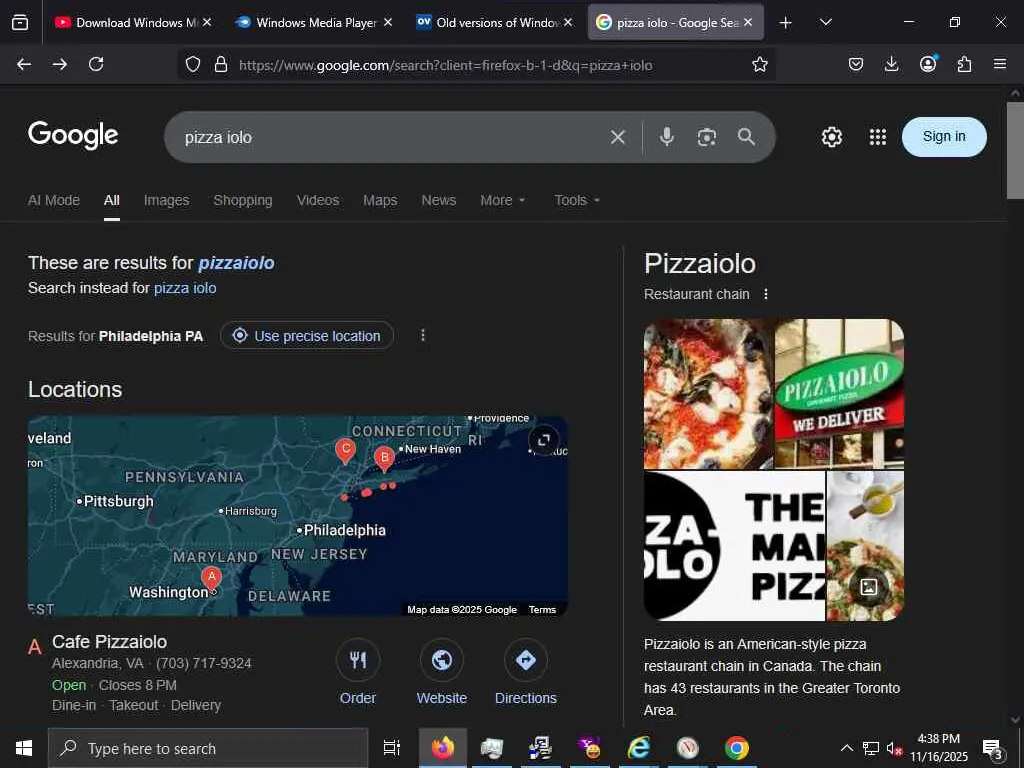Screen dimensions: 1024x768
Task: Expand the locations map to fullscreen
Action: [x=544, y=440]
